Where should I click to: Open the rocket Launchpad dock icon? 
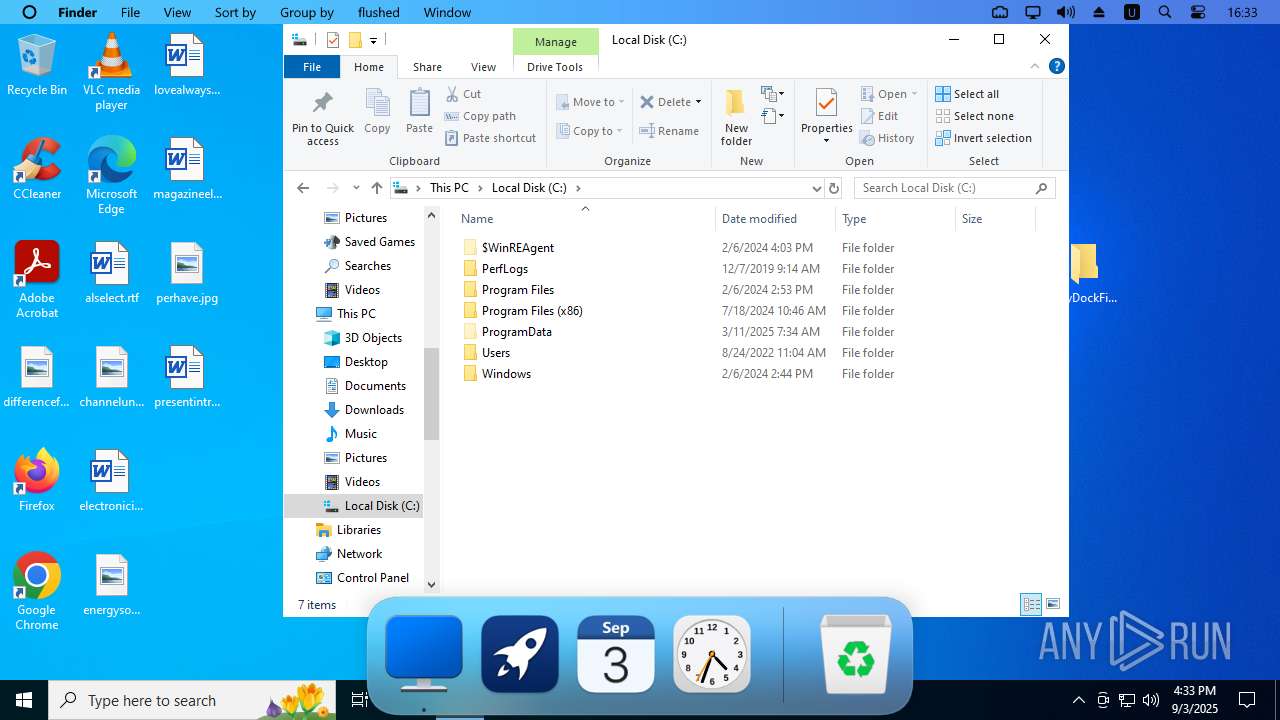click(520, 655)
